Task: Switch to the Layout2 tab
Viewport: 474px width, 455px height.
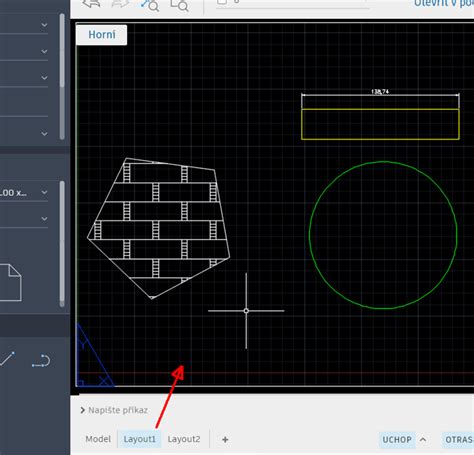Action: (x=184, y=439)
